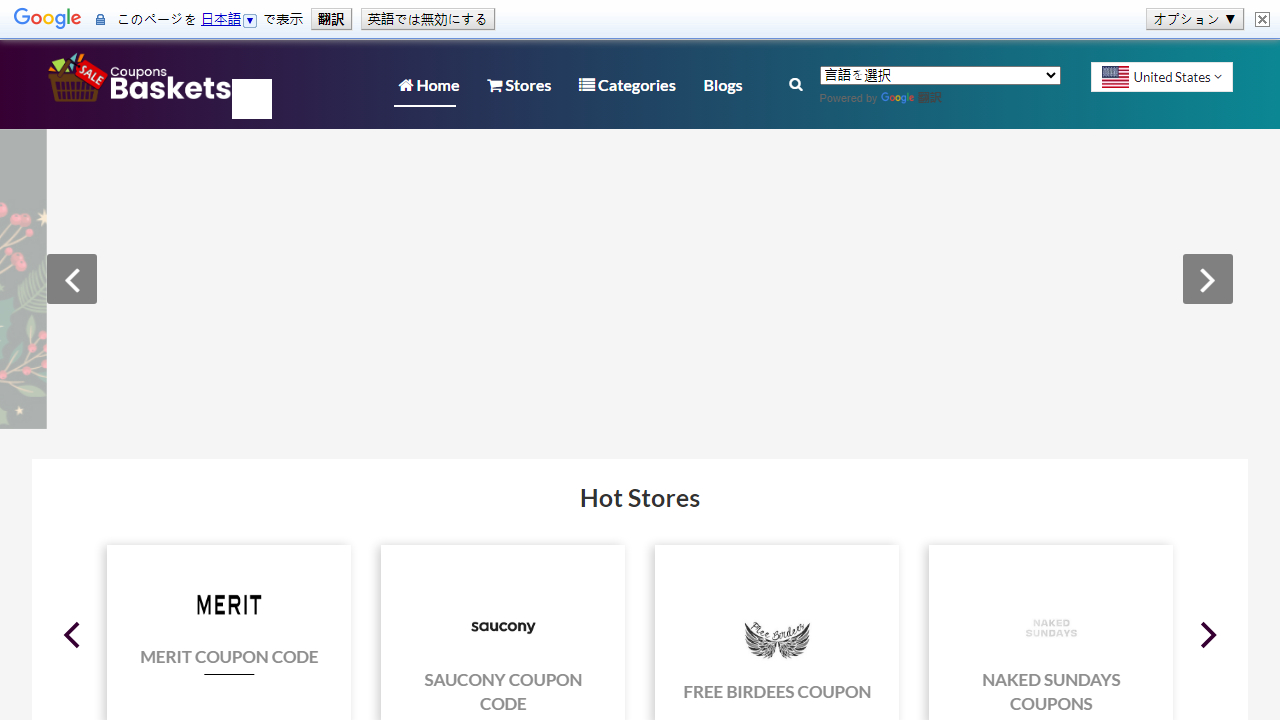Go to the Blogs menu item

point(722,85)
